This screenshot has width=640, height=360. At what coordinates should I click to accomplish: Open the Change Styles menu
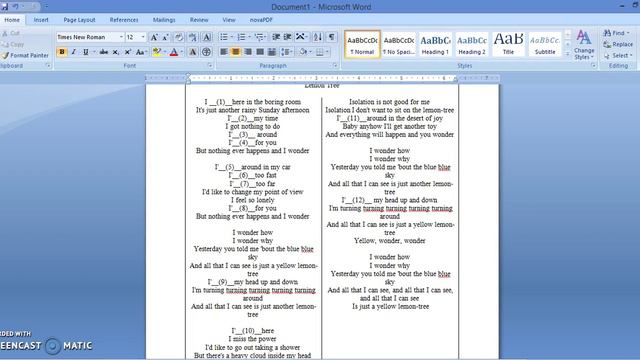coord(584,45)
